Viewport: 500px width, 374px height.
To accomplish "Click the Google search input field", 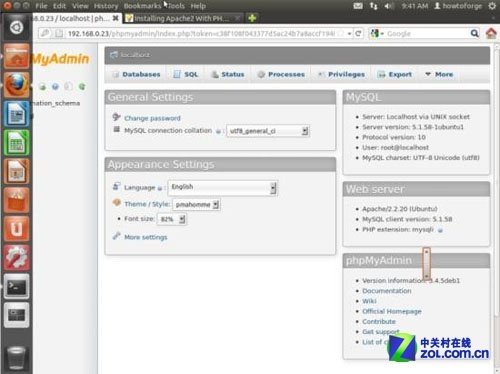I will 427,33.
